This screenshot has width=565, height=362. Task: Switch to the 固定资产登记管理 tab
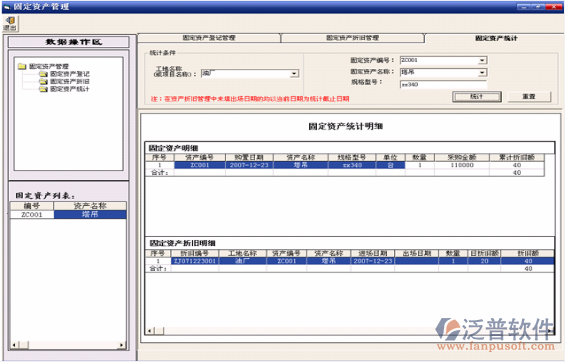209,38
